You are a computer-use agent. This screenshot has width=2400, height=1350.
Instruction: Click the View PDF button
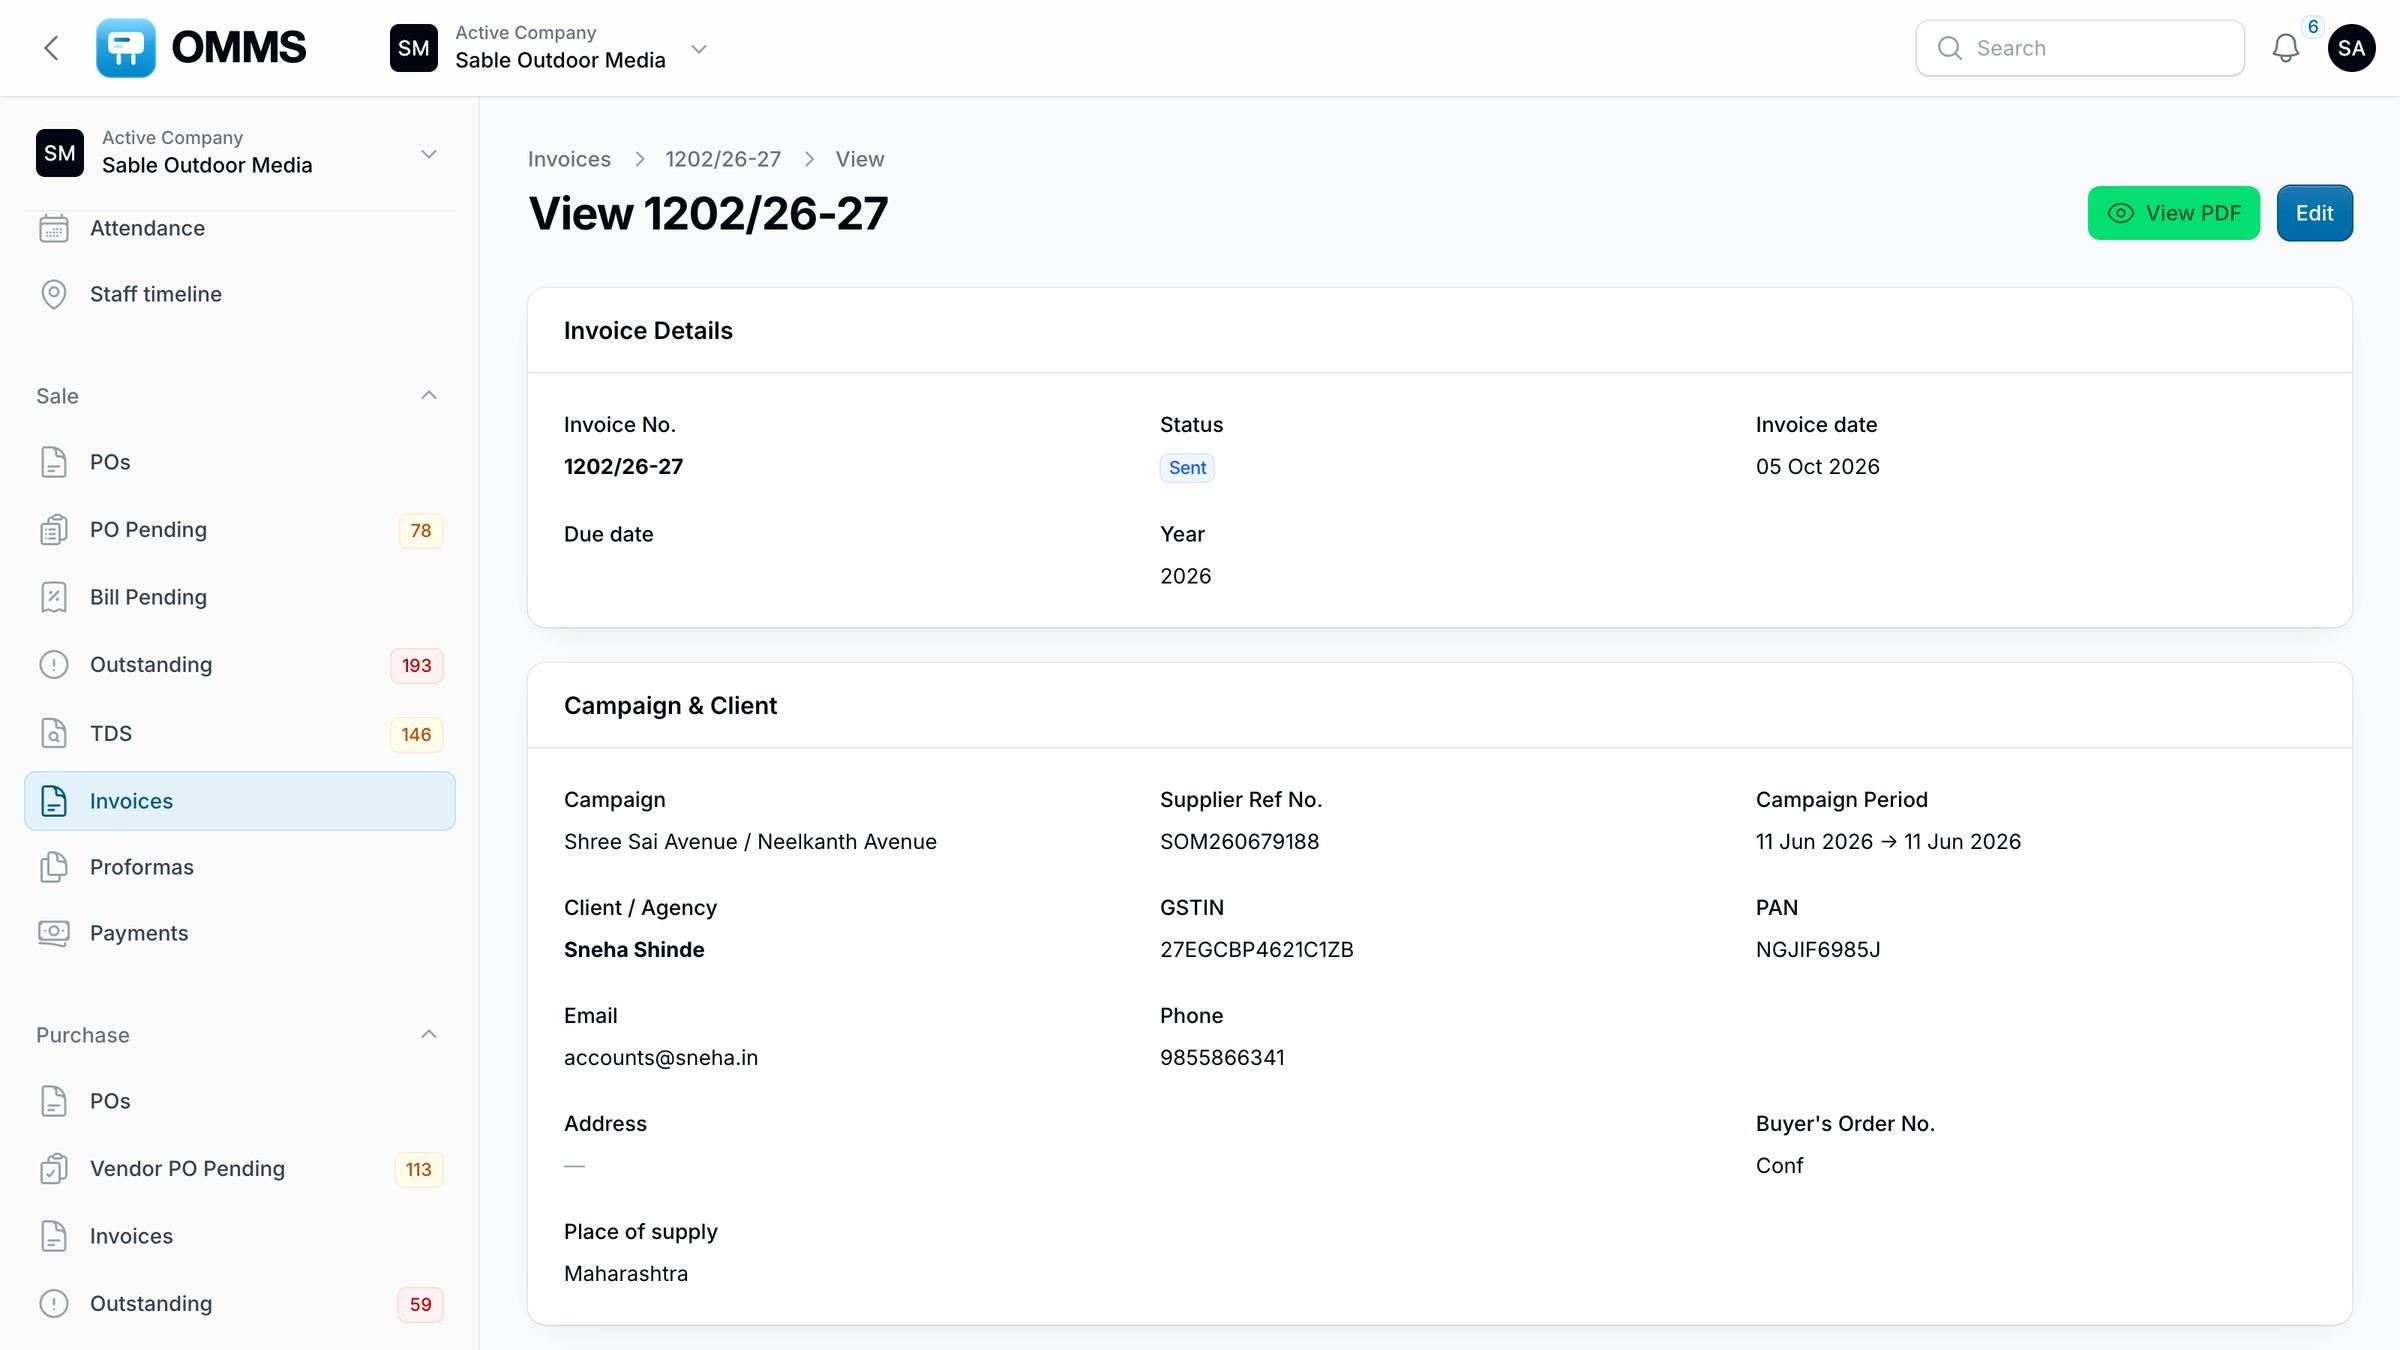2173,213
